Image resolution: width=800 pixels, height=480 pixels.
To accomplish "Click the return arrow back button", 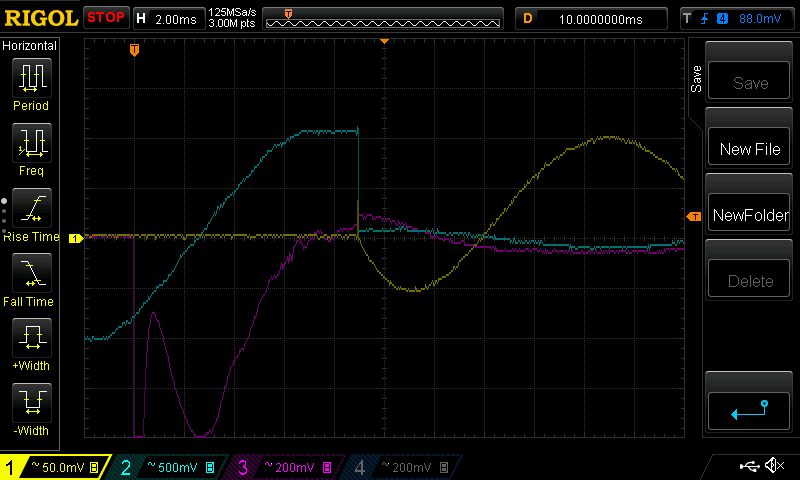I will coord(748,411).
